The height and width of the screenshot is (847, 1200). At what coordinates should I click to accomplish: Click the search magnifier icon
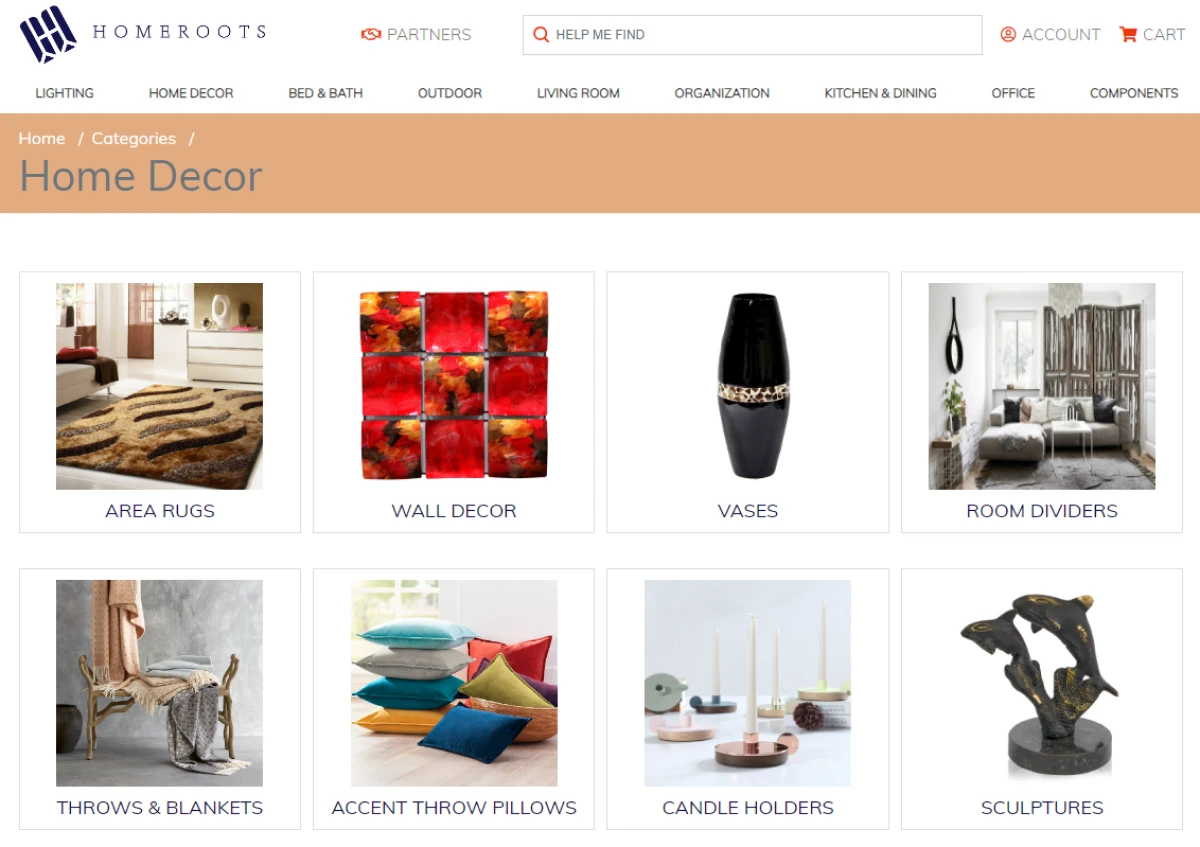point(541,35)
